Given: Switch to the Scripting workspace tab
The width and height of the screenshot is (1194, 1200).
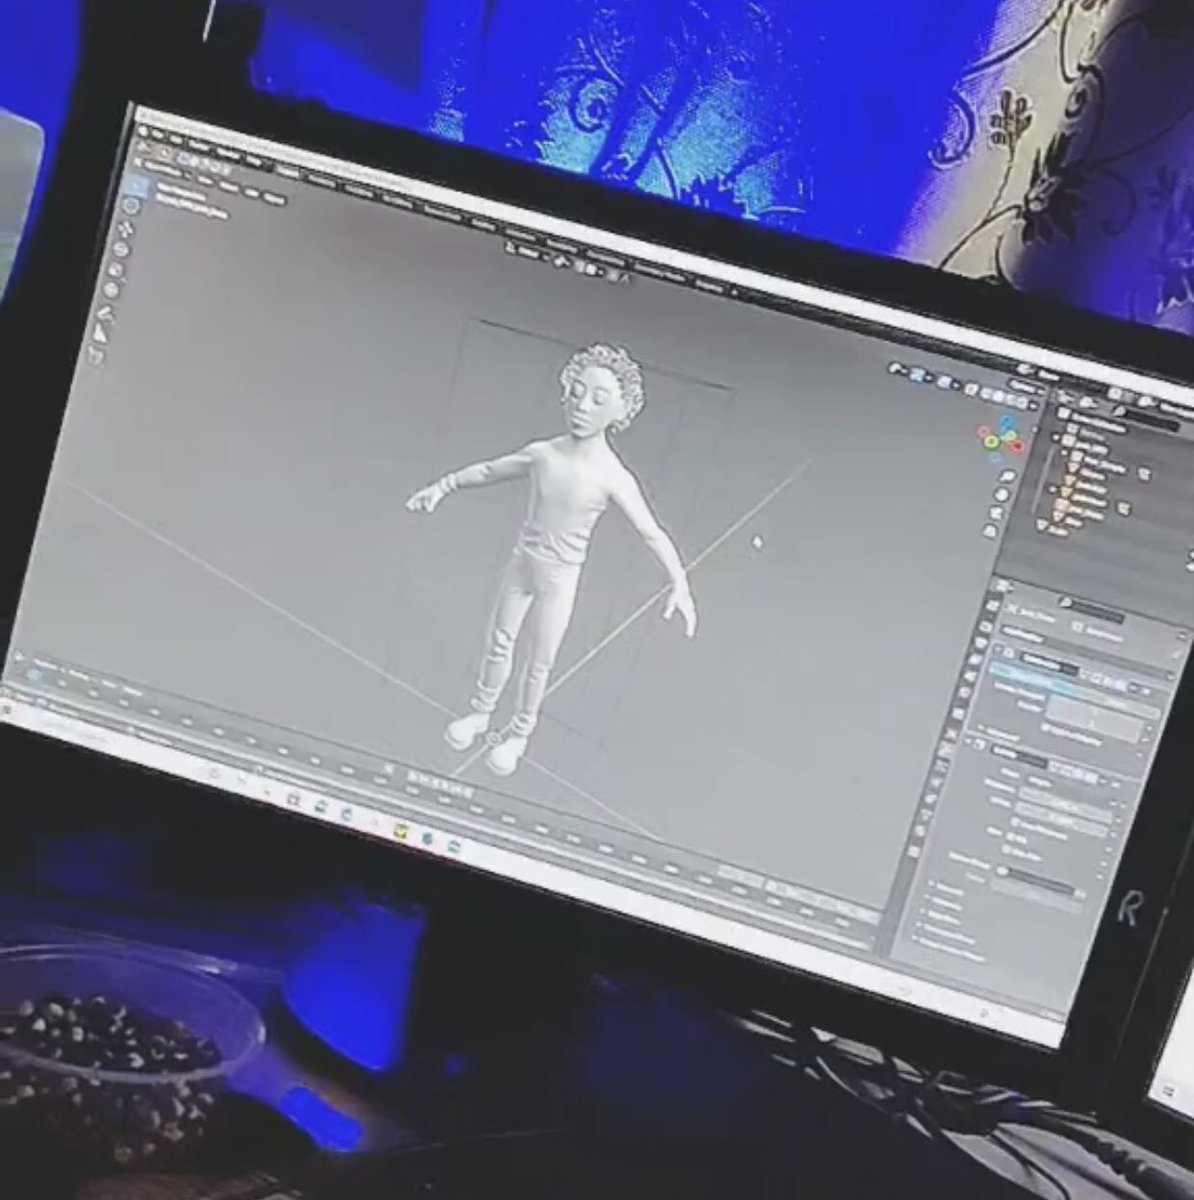Looking at the screenshot, I should [x=708, y=286].
